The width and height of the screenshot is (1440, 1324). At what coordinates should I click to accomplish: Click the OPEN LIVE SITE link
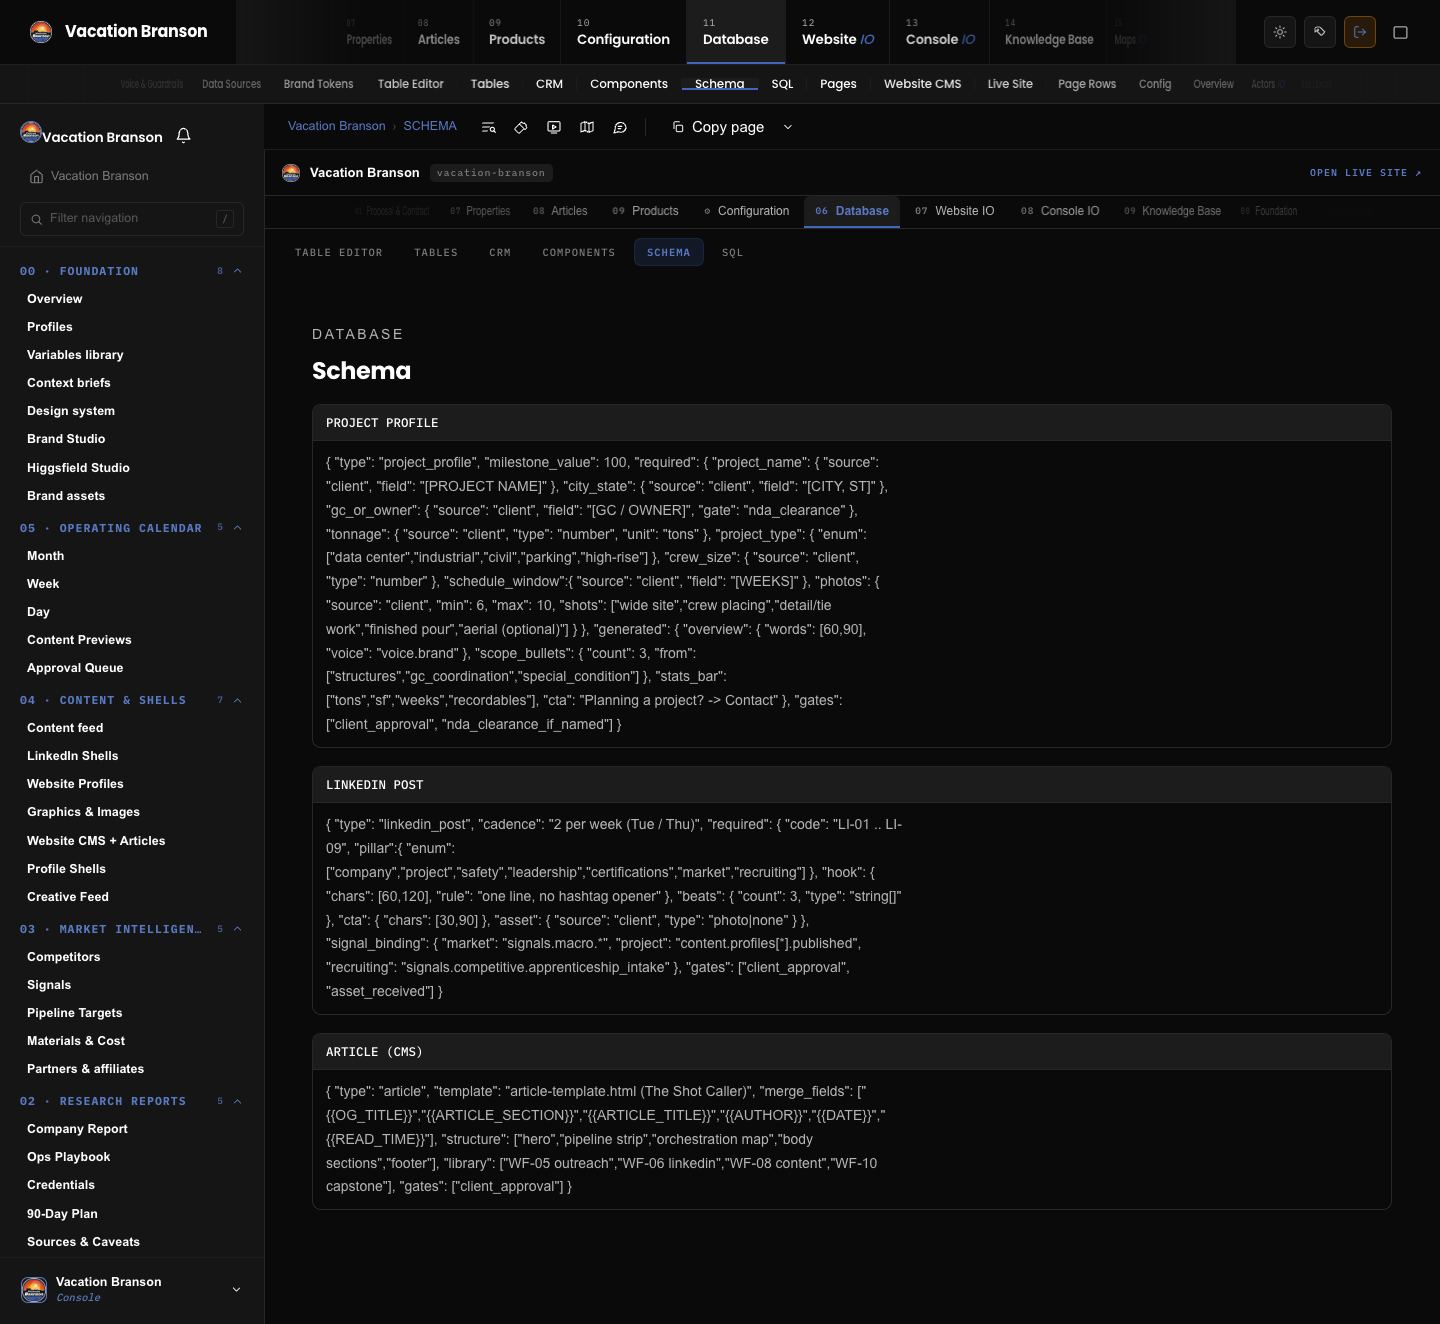1365,173
